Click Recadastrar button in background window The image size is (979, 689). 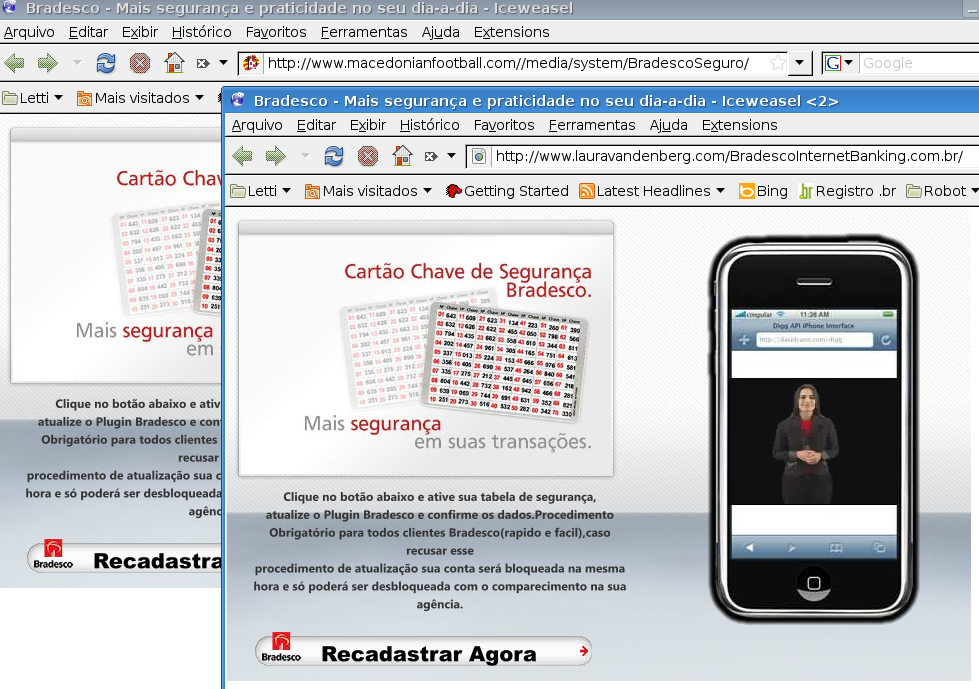[124, 558]
